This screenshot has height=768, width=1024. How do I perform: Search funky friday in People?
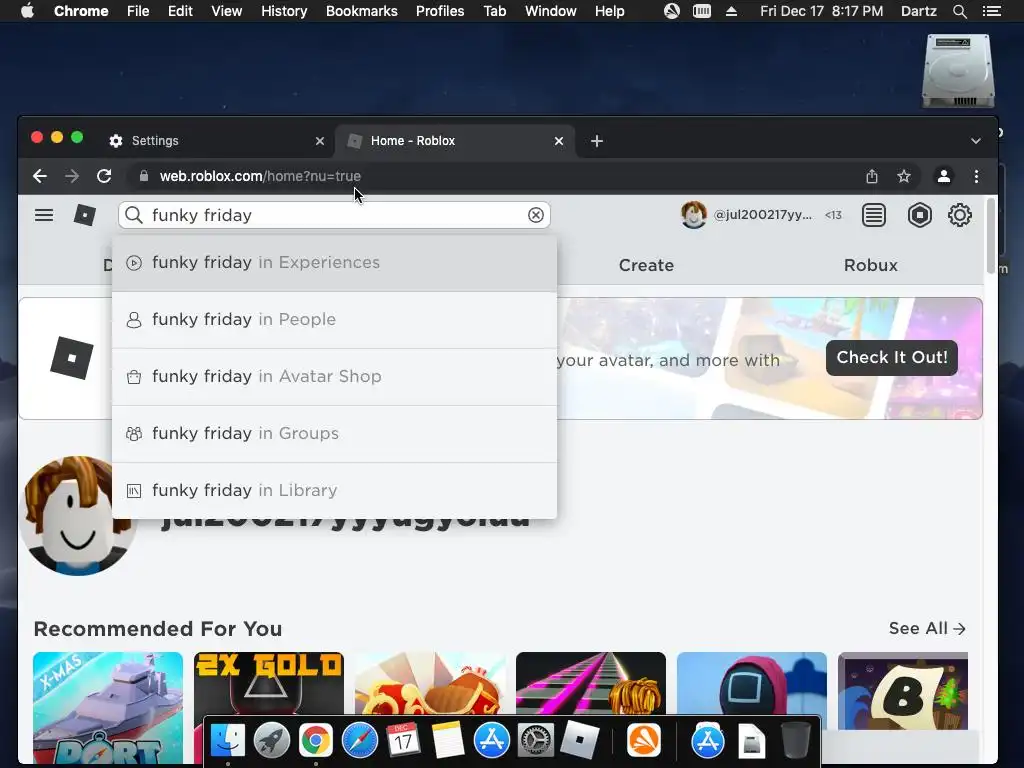pos(334,320)
